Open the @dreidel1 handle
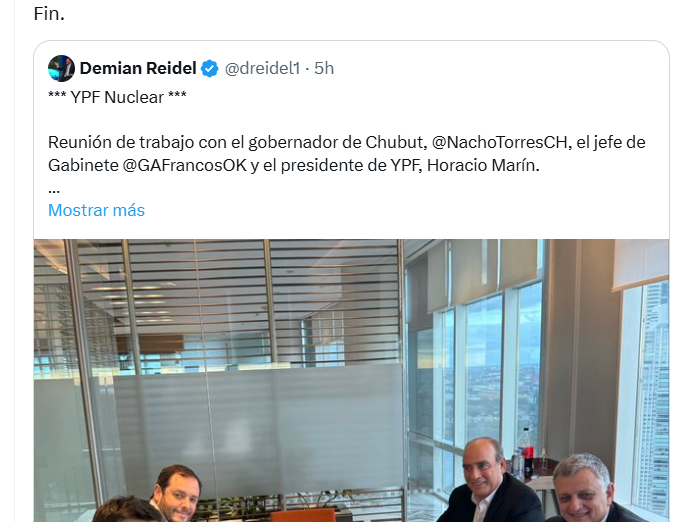This screenshot has height=522, width=682. [x=264, y=68]
